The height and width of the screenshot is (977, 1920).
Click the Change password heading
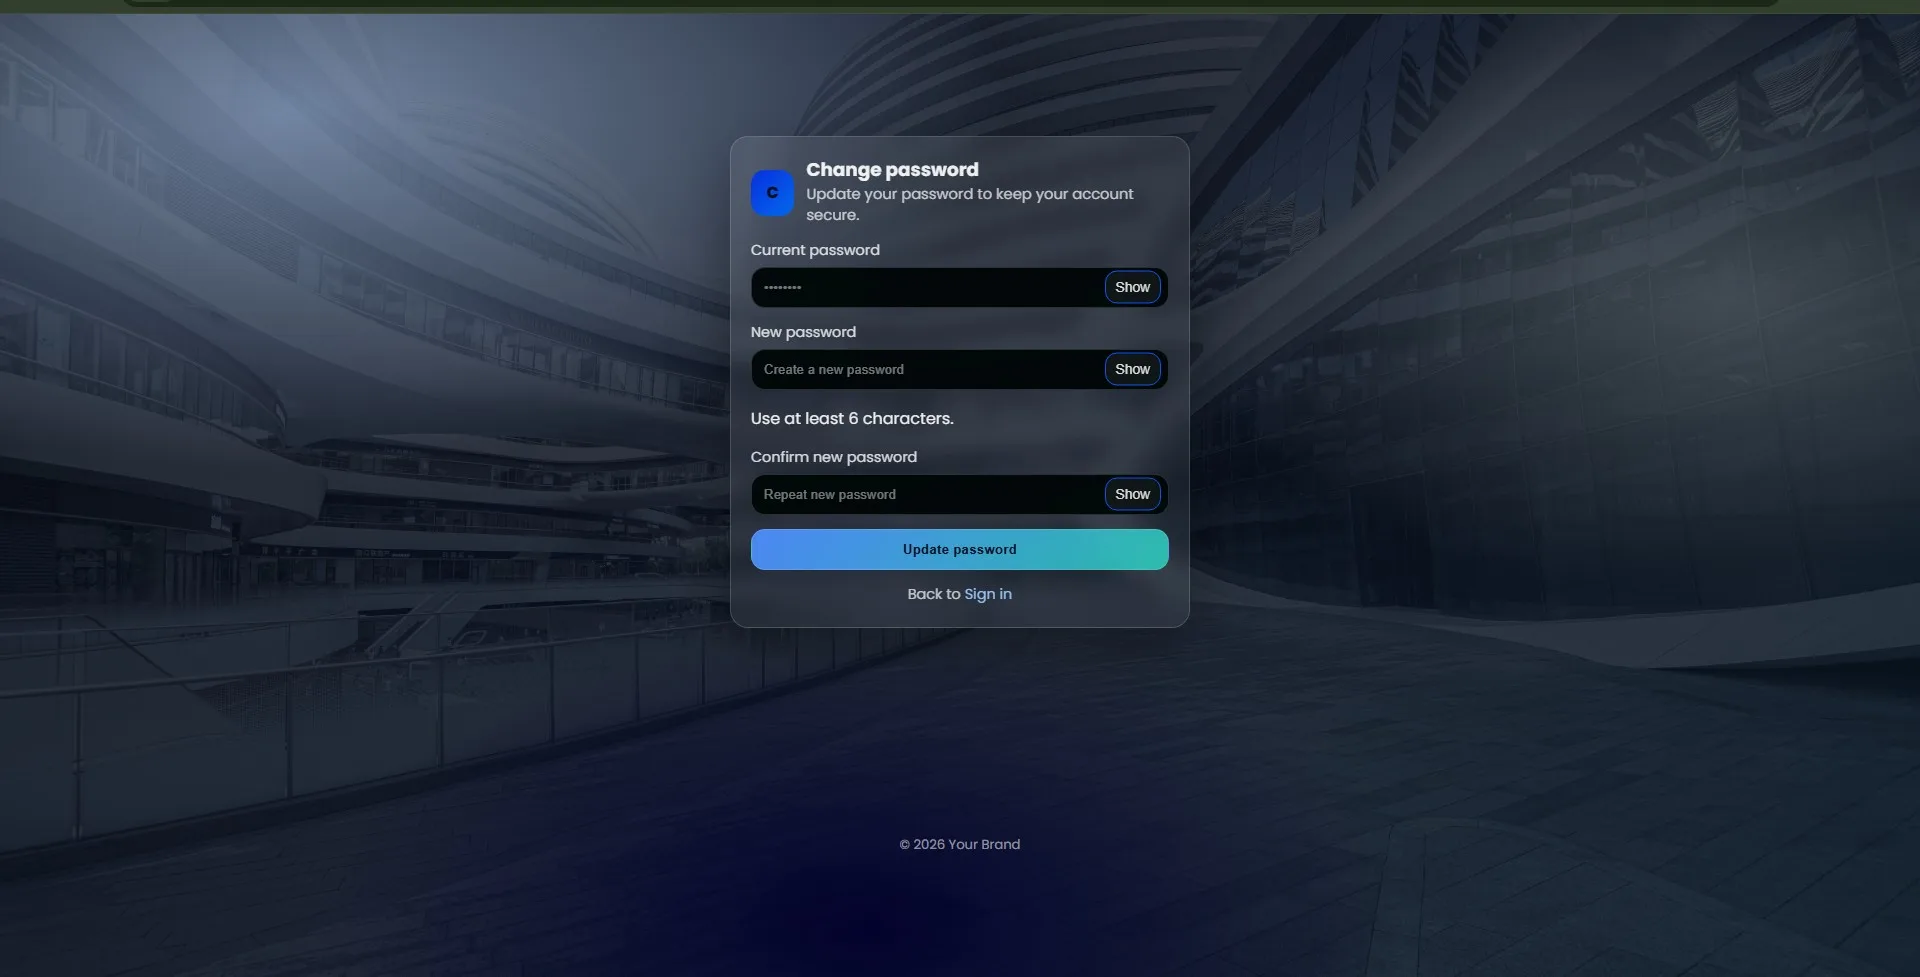[892, 170]
